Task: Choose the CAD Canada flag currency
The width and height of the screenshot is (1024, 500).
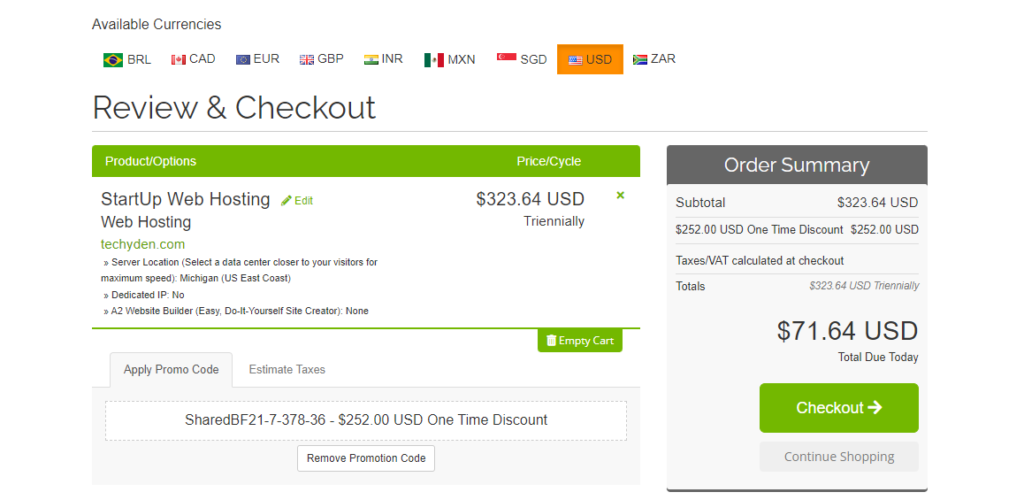Action: pyautogui.click(x=193, y=59)
